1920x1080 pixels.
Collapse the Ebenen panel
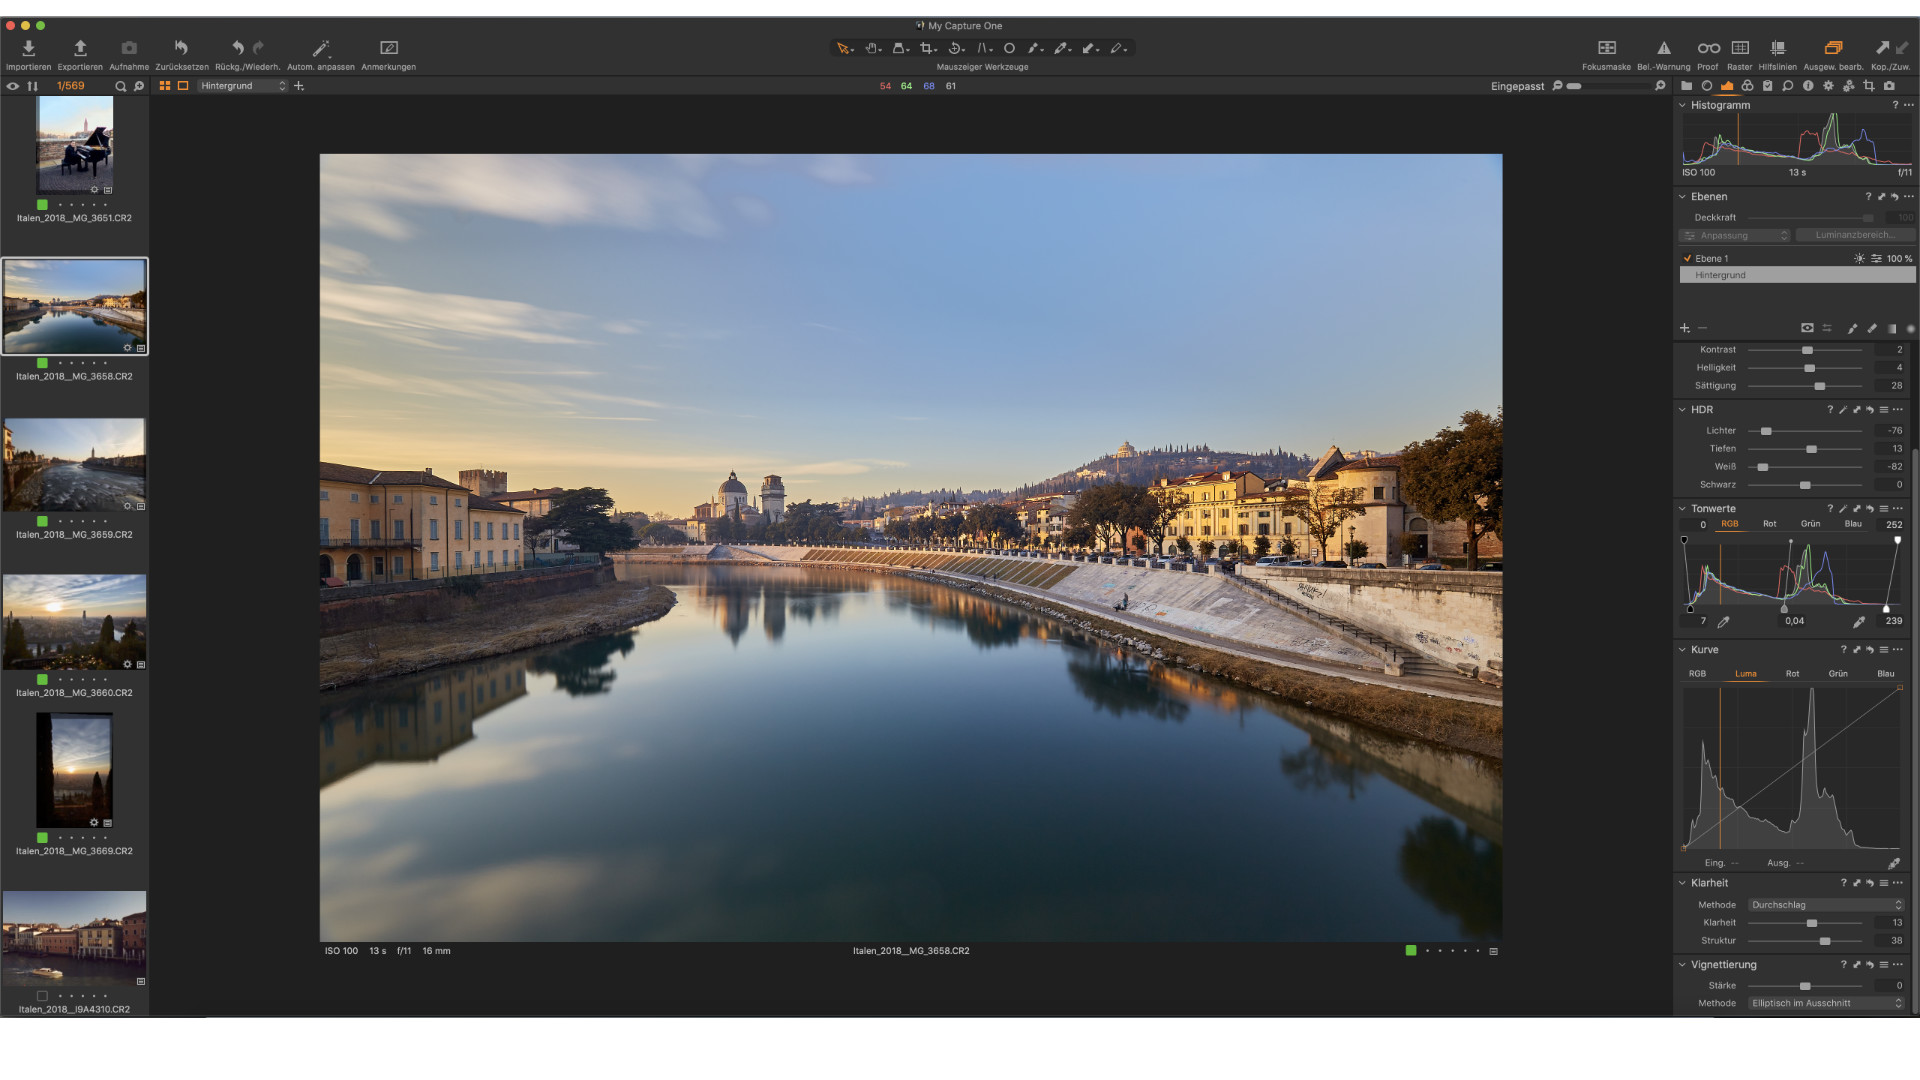coord(1682,197)
